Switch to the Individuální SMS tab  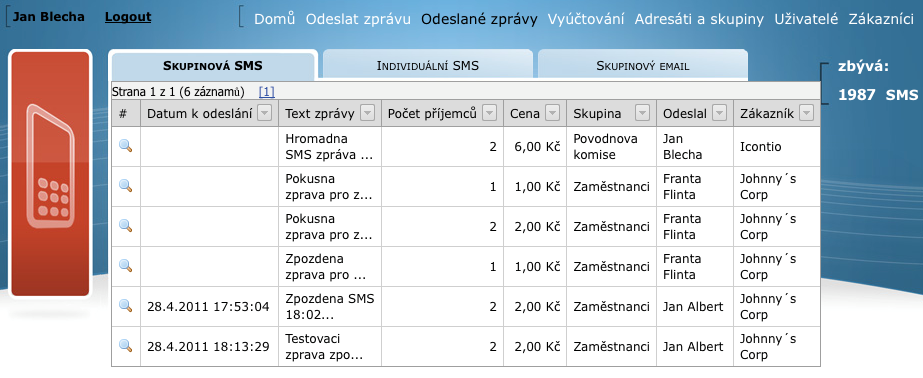click(x=428, y=65)
